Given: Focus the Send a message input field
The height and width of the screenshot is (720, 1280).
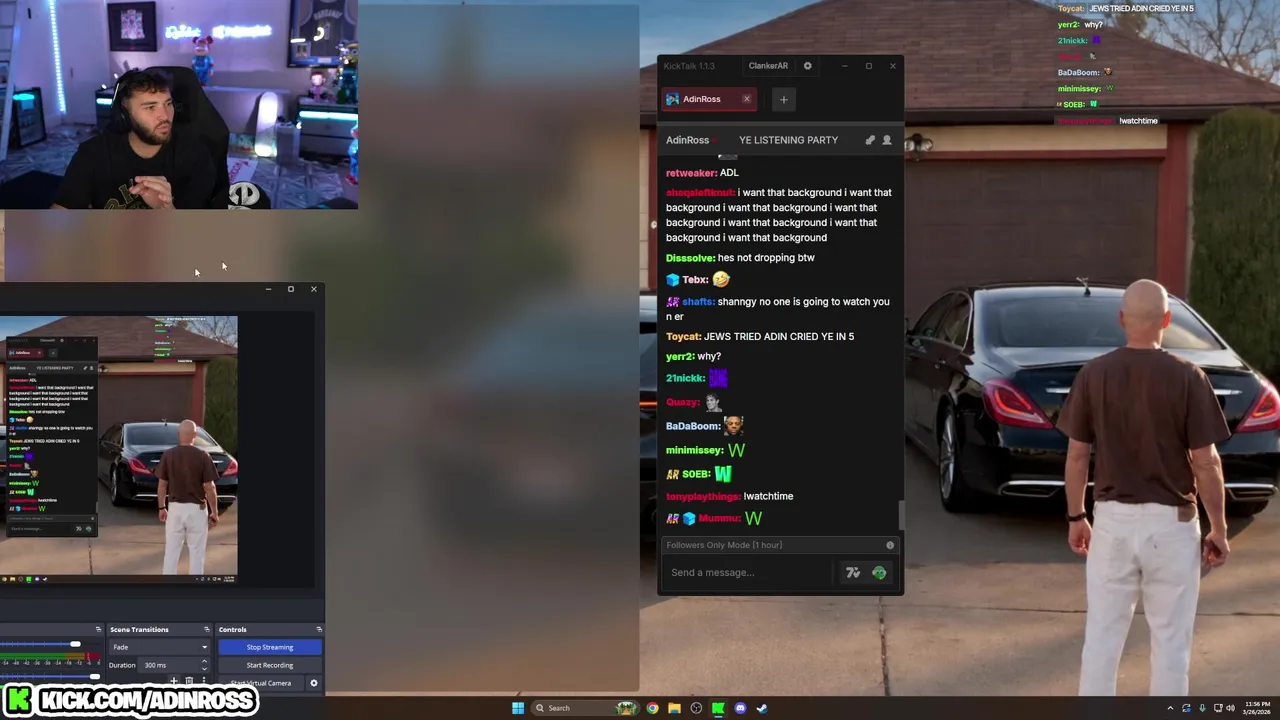Looking at the screenshot, I should coord(748,572).
